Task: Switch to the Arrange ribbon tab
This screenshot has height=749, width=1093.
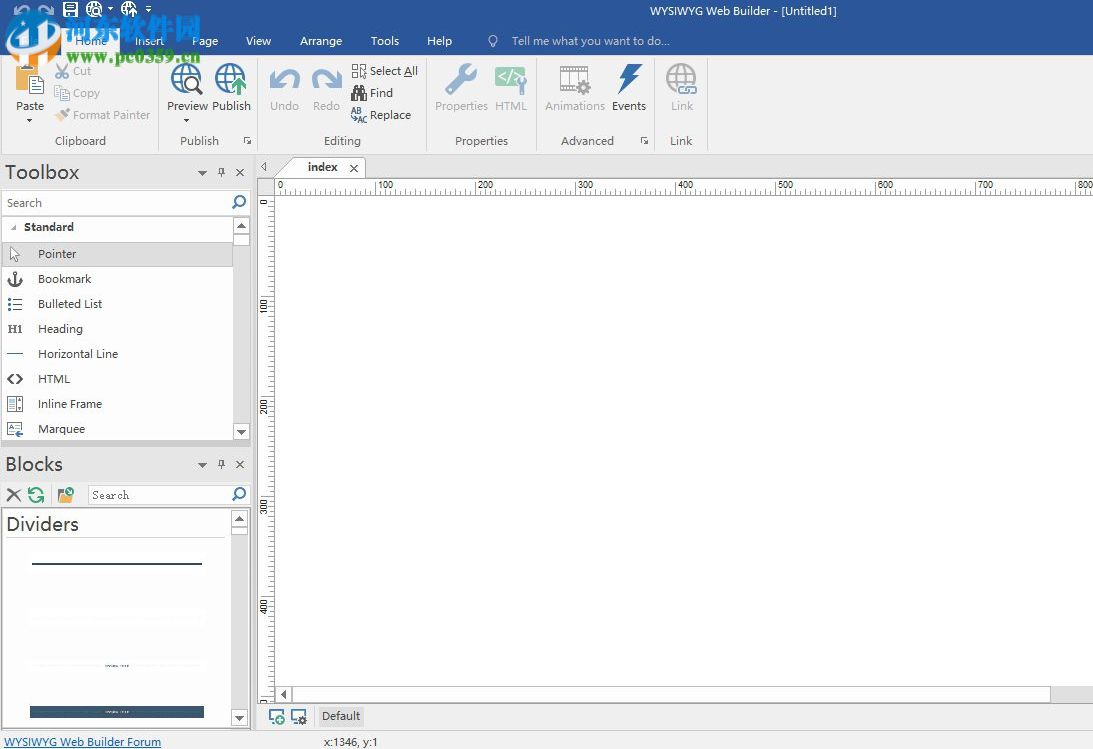Action: [x=320, y=41]
